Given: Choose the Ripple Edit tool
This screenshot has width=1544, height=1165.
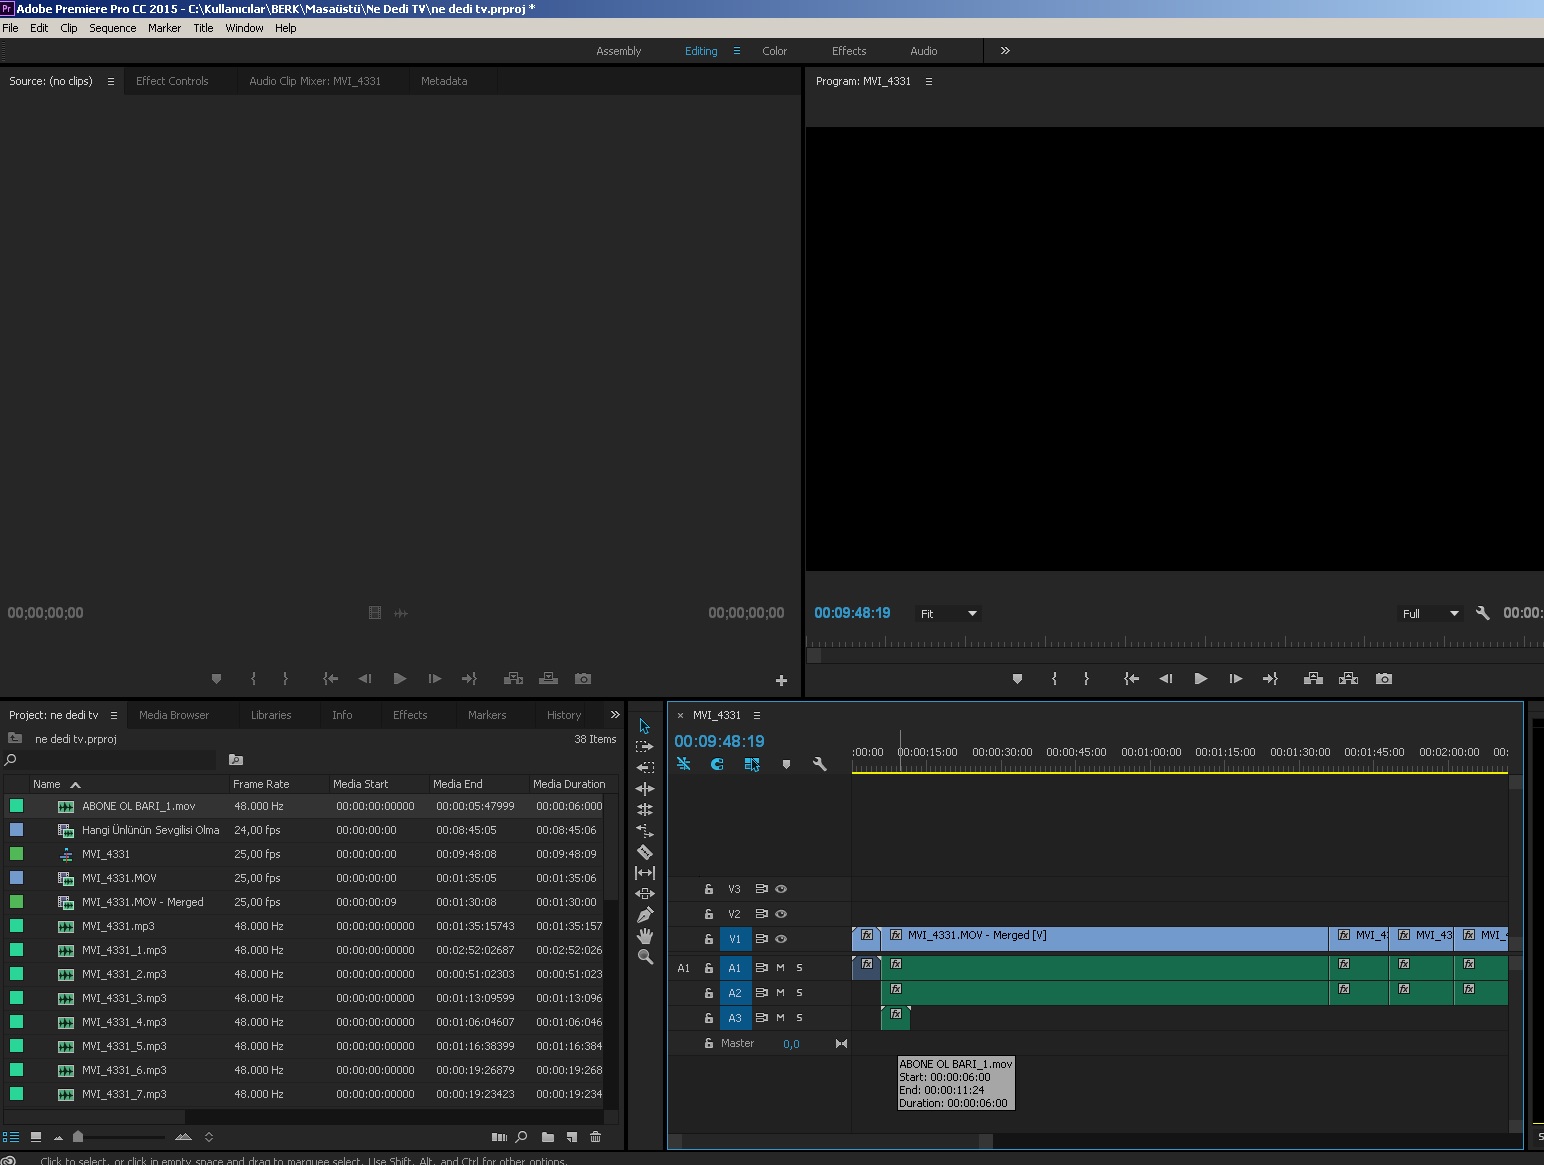Looking at the screenshot, I should tap(645, 789).
